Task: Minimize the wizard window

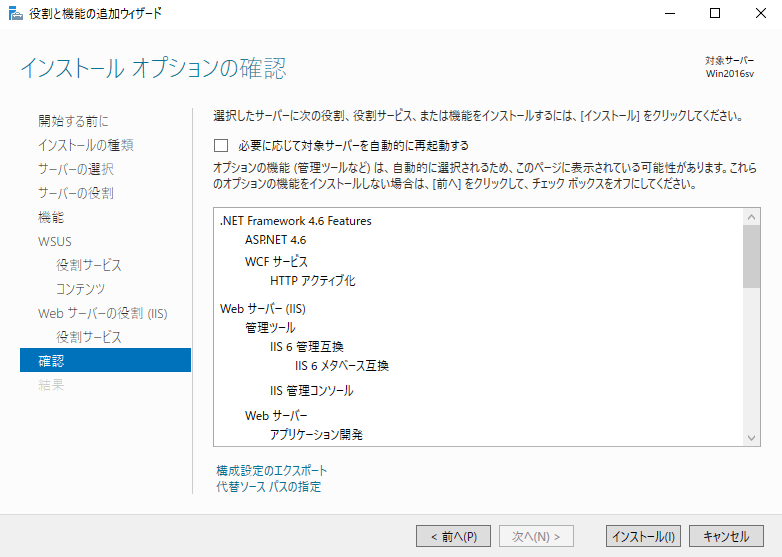Action: (x=670, y=13)
